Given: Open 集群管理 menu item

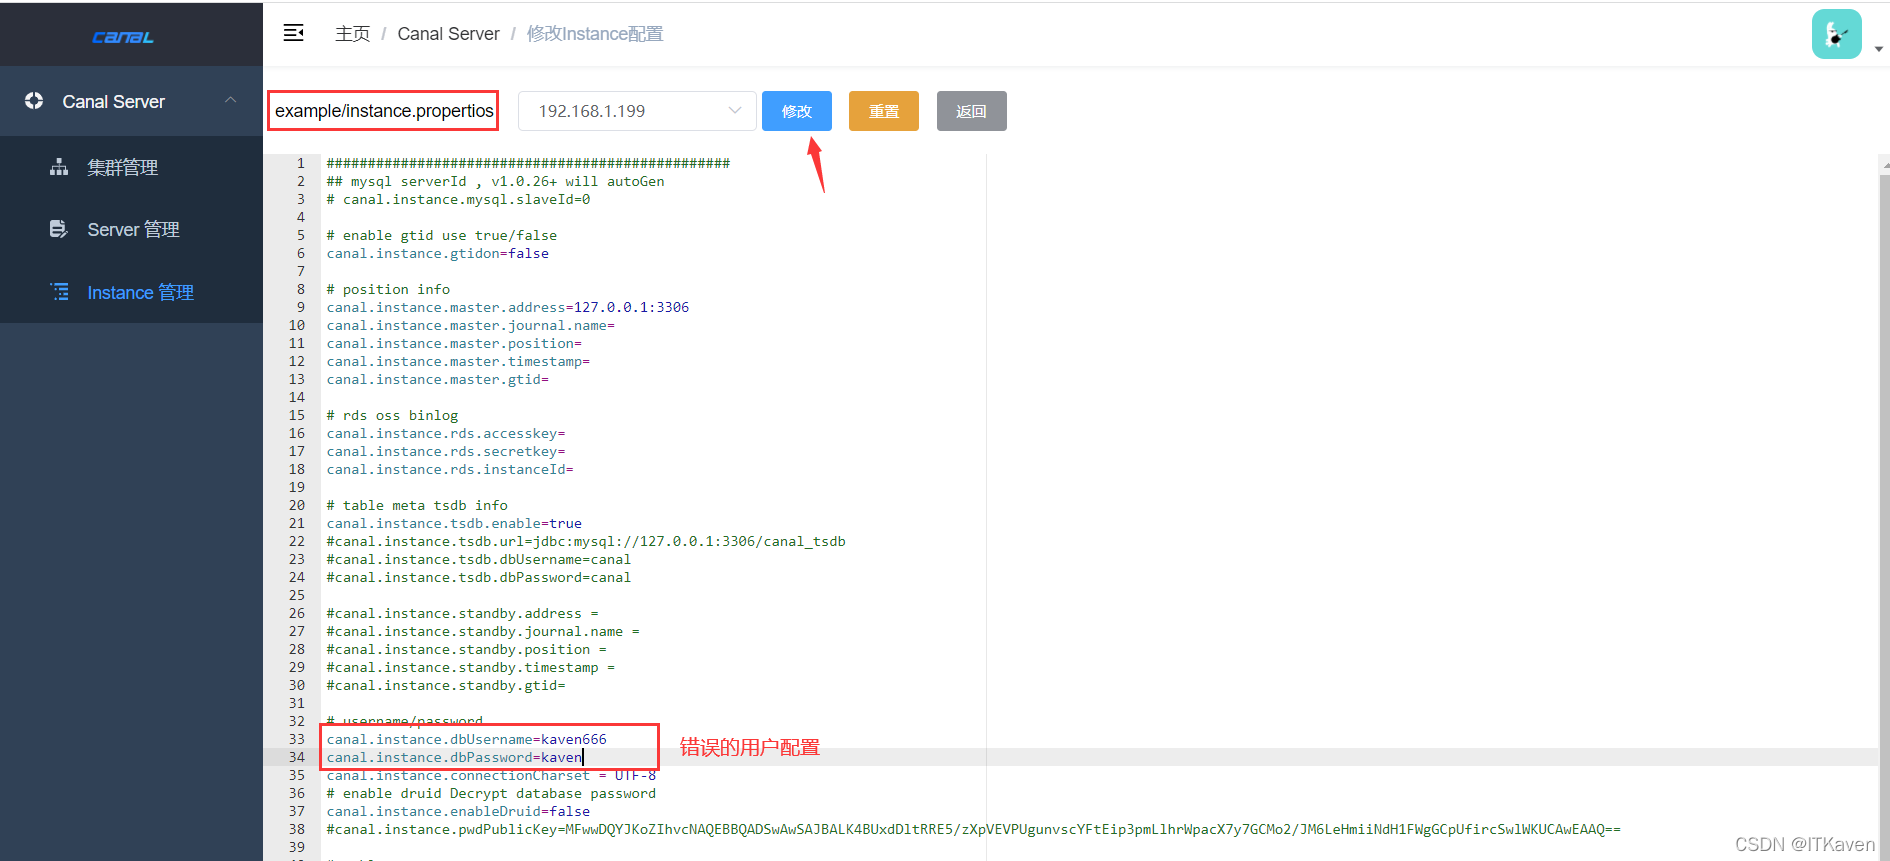Looking at the screenshot, I should tap(131, 167).
